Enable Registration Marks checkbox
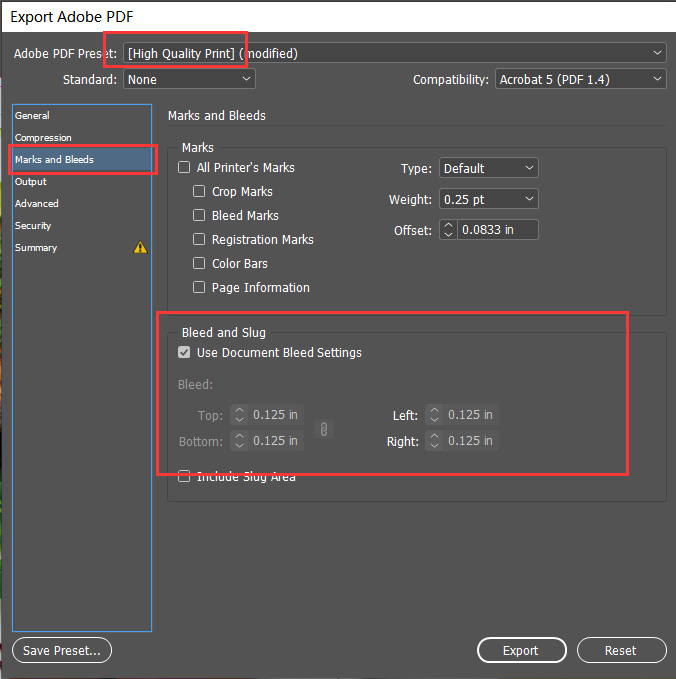Image resolution: width=676 pixels, height=679 pixels. [x=199, y=239]
